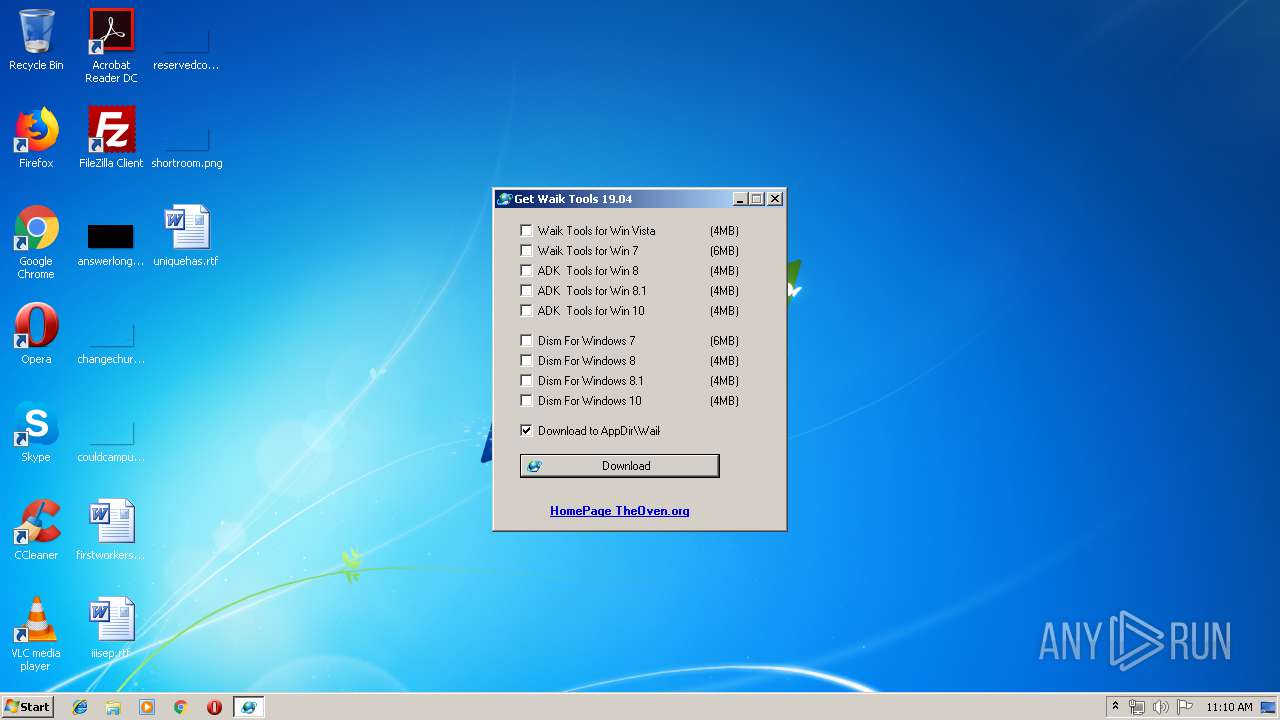Open Windows Media Player taskbar icon

(147, 707)
